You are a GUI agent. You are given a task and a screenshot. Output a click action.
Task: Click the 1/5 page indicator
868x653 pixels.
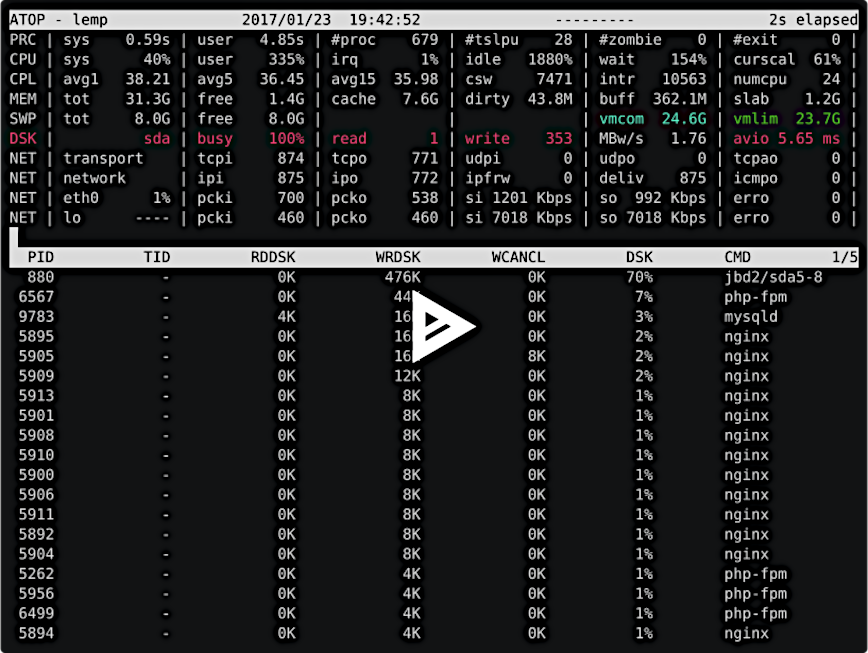pyautogui.click(x=845, y=257)
